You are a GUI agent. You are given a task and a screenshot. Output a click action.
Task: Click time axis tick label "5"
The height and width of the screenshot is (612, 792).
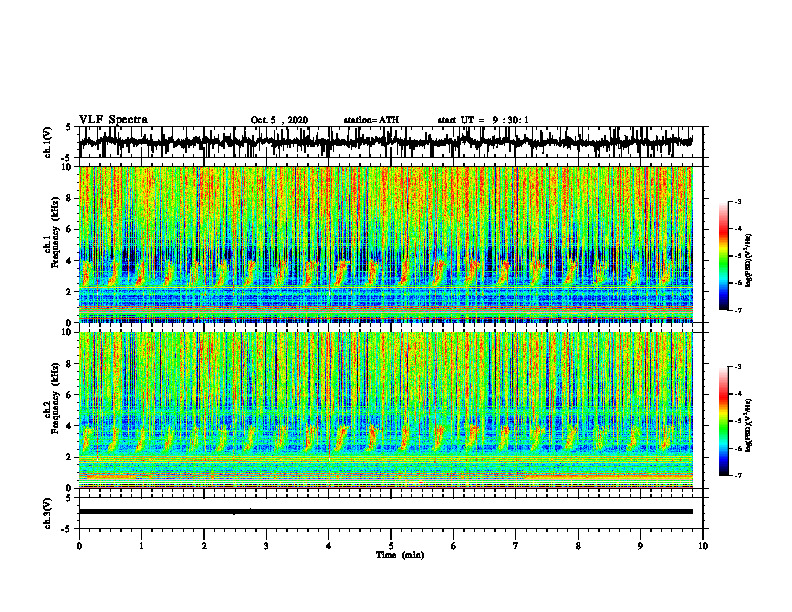coord(391,546)
